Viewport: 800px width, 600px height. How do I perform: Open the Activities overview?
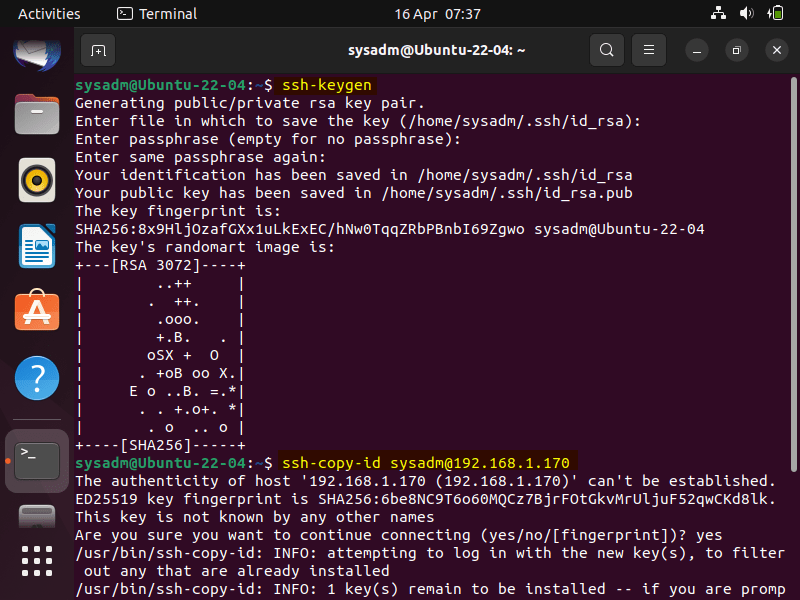point(48,13)
